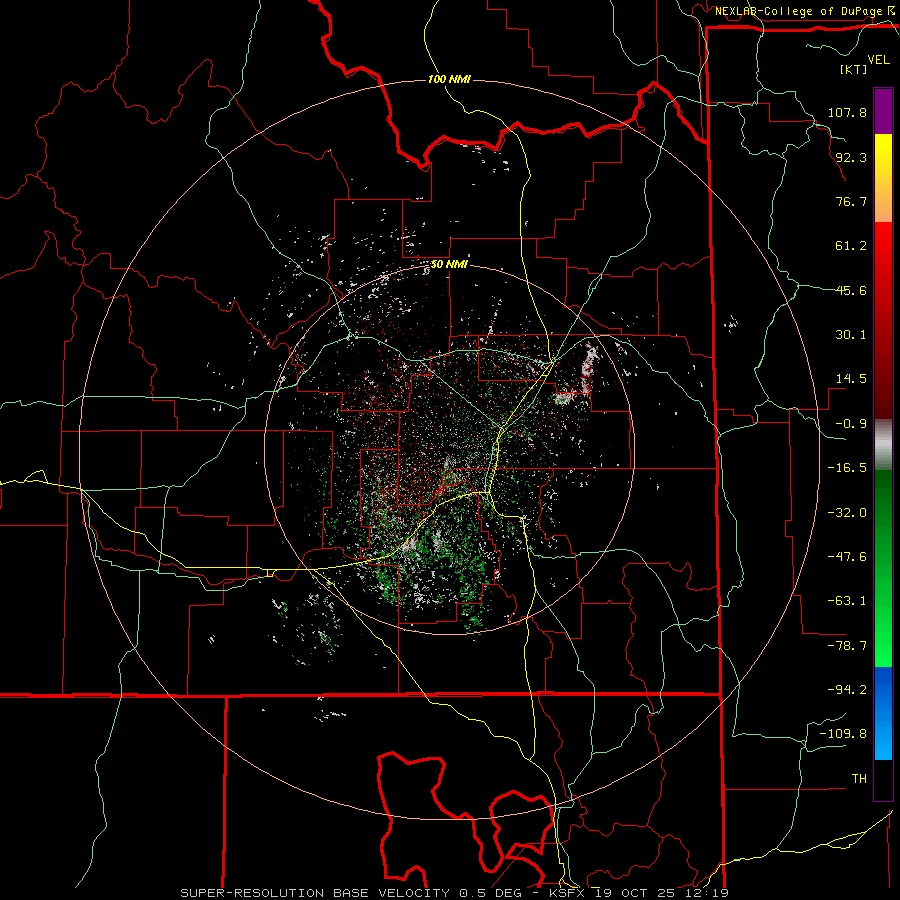Click the [KT] units label
Image resolution: width=900 pixels, height=900 pixels.
tap(853, 69)
